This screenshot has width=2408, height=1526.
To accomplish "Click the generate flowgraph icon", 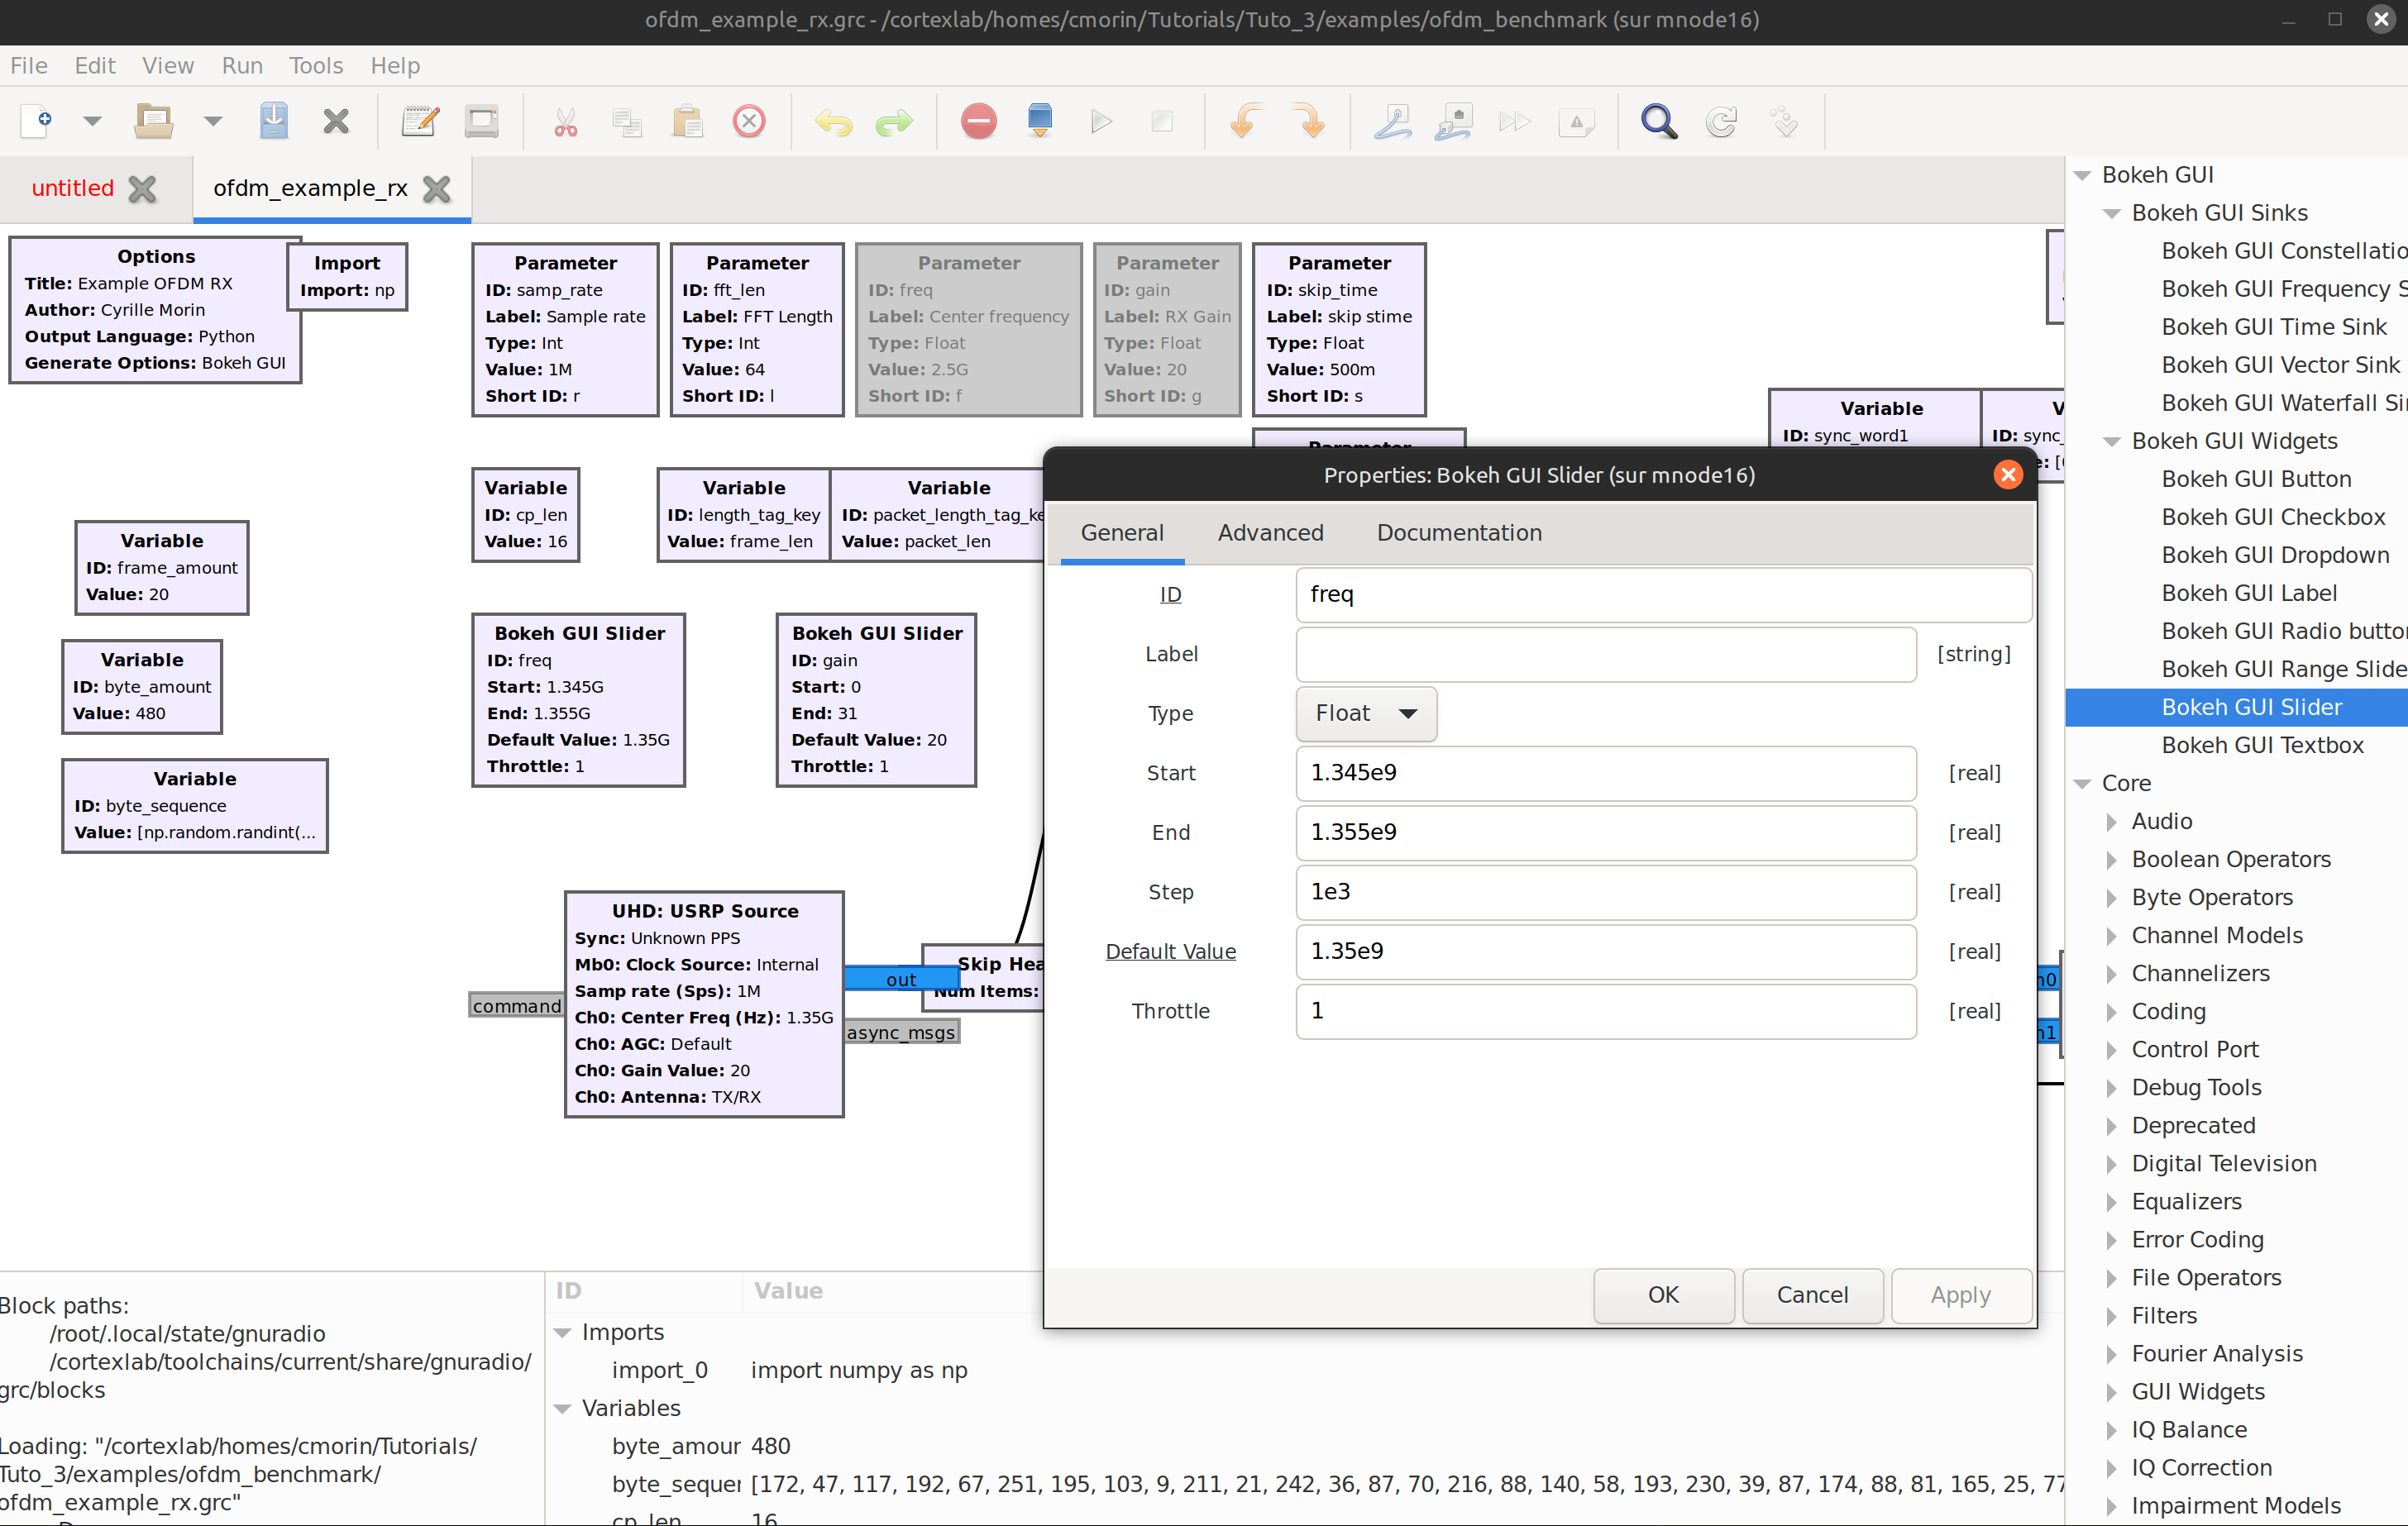I will [1040, 121].
